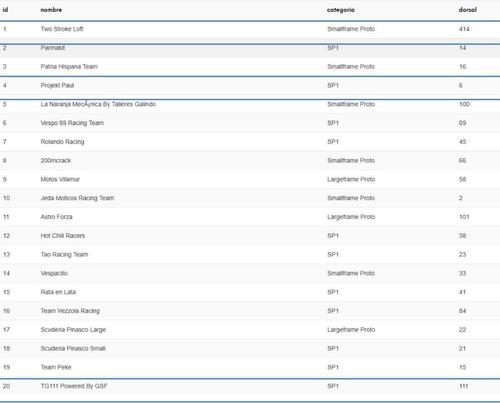The image size is (500, 403).
Task: Click 'Patria Hispana Team' name cell
Action: pyautogui.click(x=69, y=67)
